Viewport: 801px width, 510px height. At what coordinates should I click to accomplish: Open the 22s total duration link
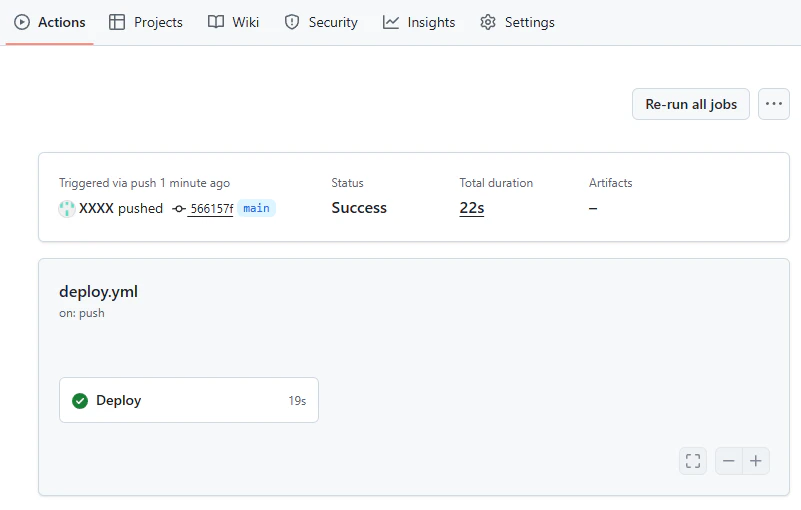pos(472,208)
